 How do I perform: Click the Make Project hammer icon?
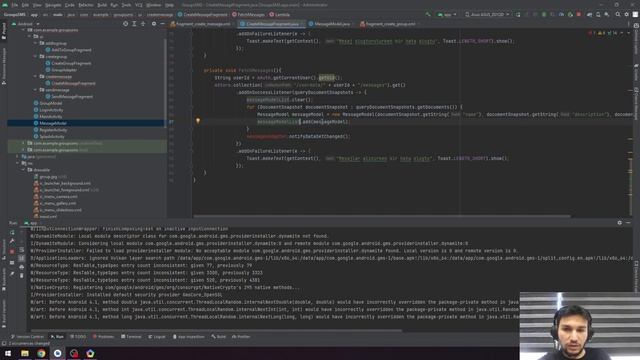(x=428, y=15)
